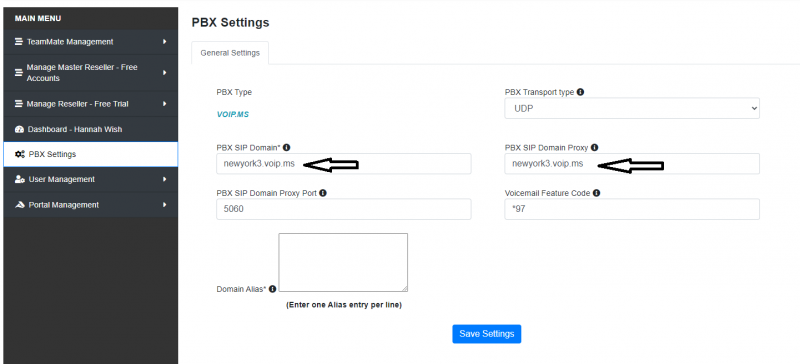Click the Portal Management icon

coord(20,205)
